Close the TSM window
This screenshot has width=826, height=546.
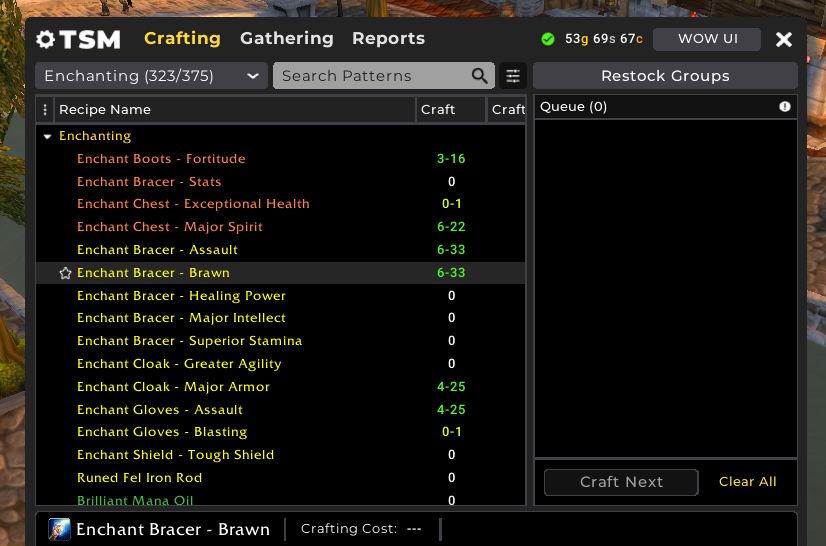click(x=783, y=39)
